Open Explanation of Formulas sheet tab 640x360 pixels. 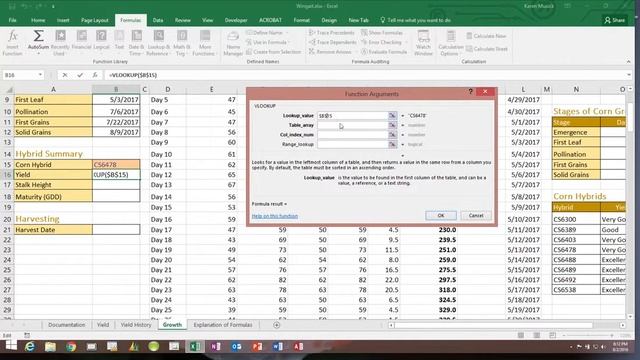pyautogui.click(x=223, y=325)
